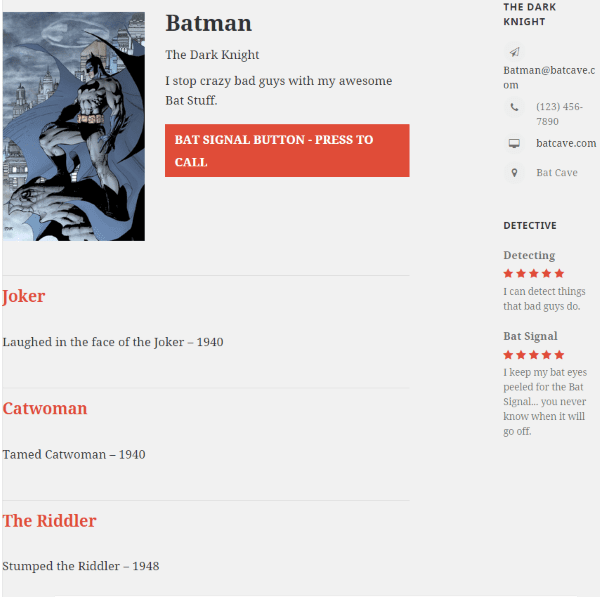Open The Riddler heading link
The width and height of the screenshot is (600, 597).
point(50,521)
